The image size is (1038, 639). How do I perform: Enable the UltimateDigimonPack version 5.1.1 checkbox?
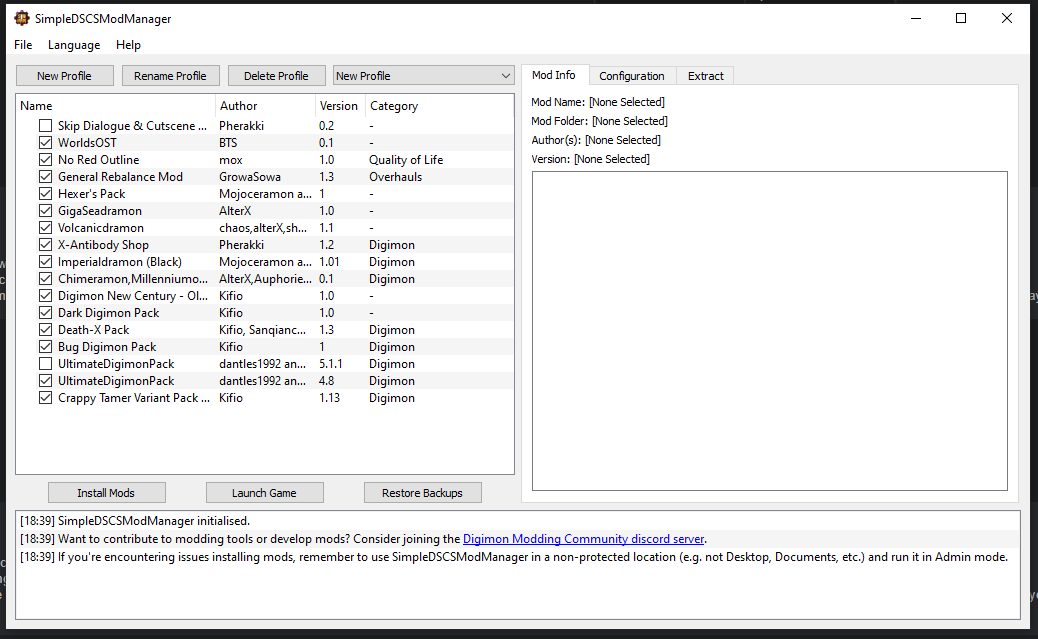pos(45,364)
